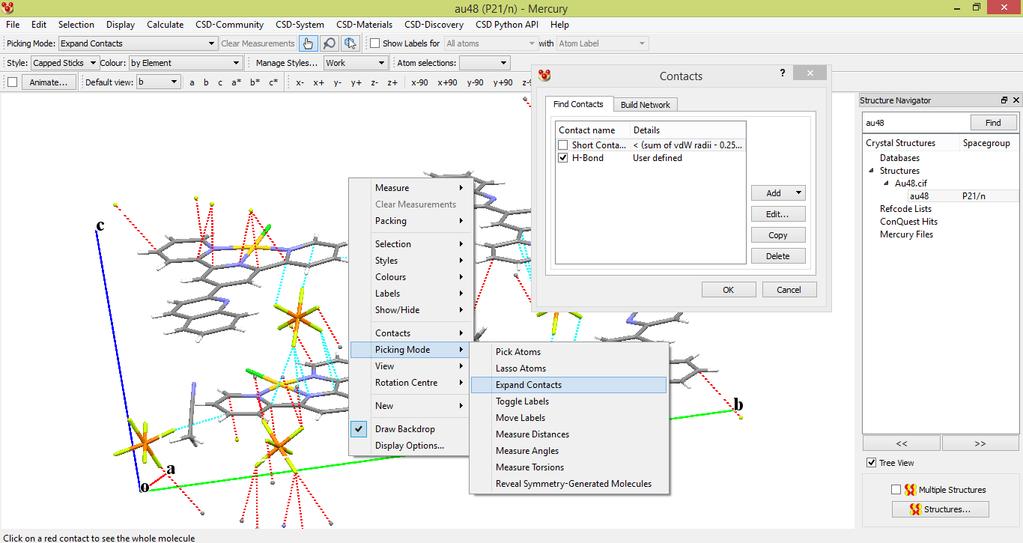This screenshot has height=543, width=1023.
Task: Rotate view by x-90
Action: (x=420, y=82)
